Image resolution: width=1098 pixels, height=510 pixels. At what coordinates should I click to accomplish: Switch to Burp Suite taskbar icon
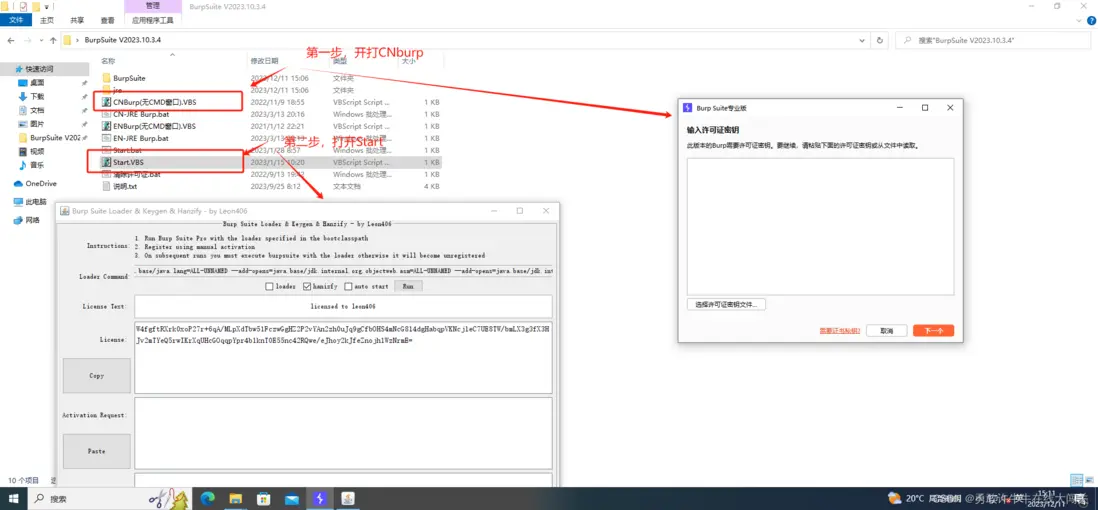click(319, 499)
